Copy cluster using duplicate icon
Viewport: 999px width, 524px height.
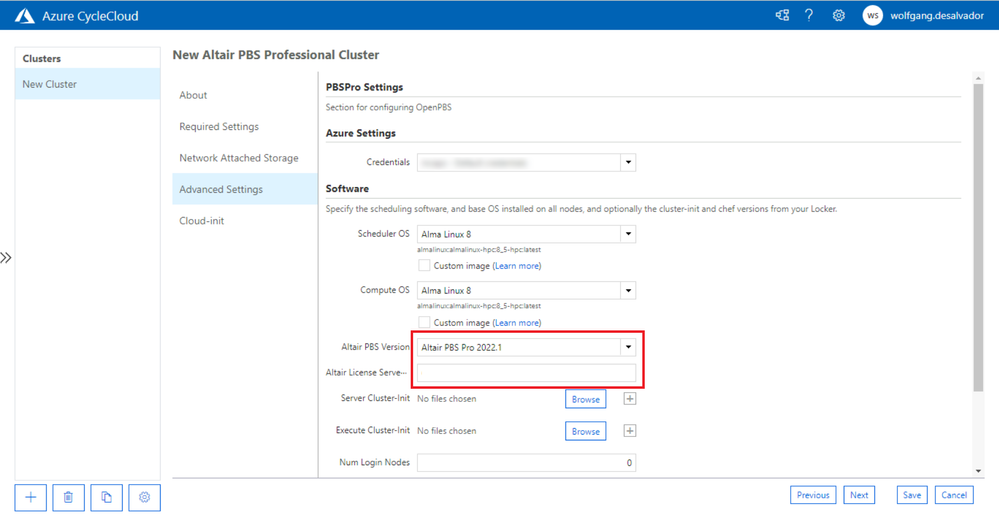click(106, 497)
